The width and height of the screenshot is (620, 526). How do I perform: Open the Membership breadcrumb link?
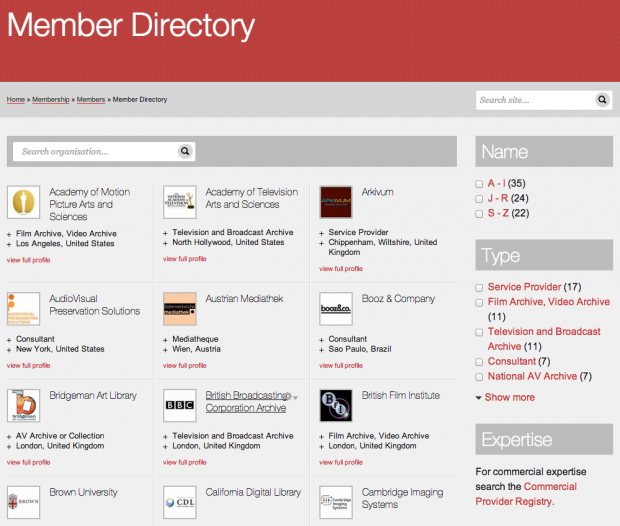point(51,99)
